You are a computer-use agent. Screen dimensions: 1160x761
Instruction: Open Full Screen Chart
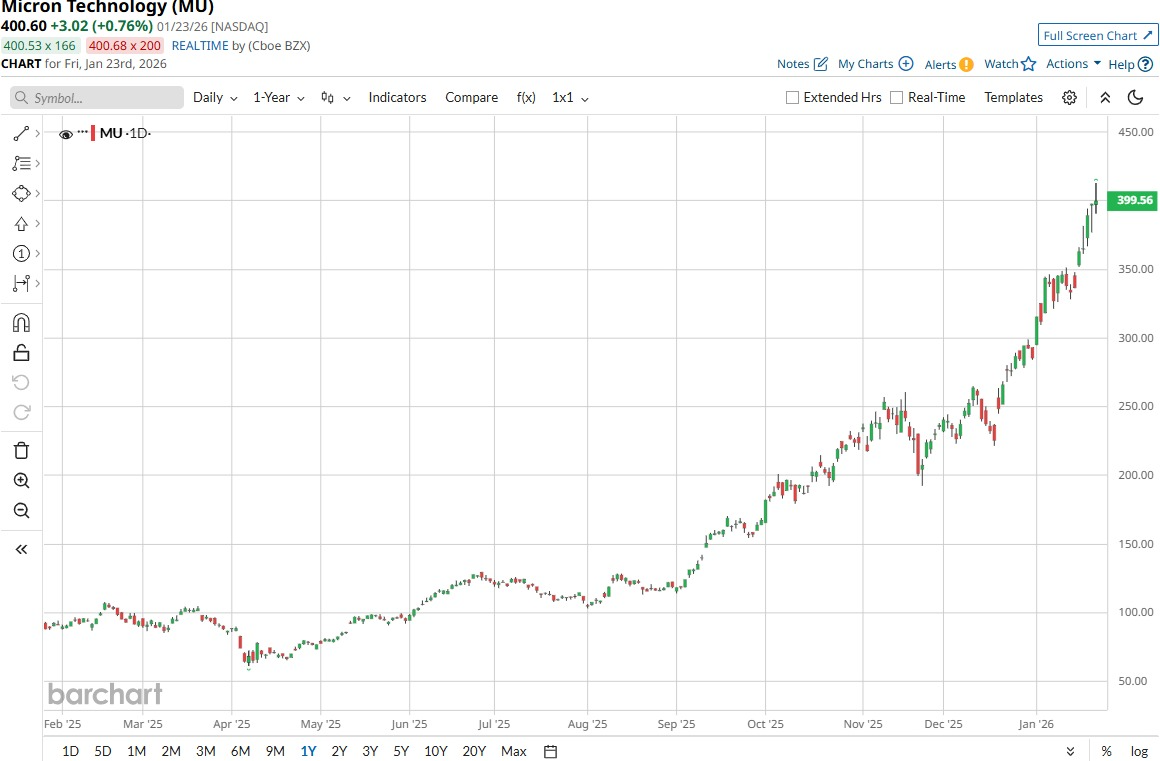point(1098,35)
